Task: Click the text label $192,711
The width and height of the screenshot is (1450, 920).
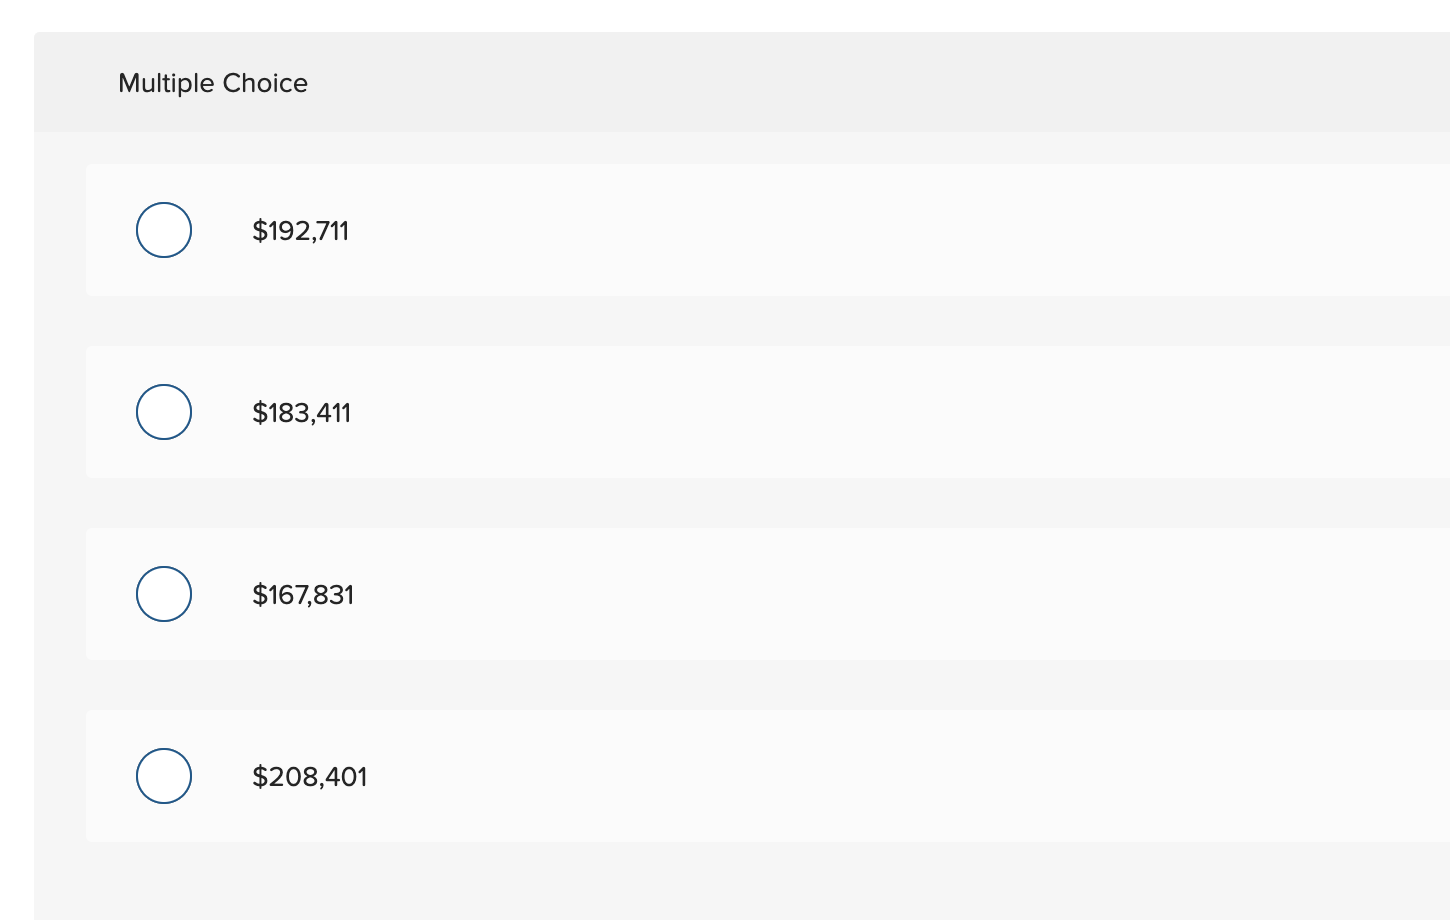Action: point(300,230)
